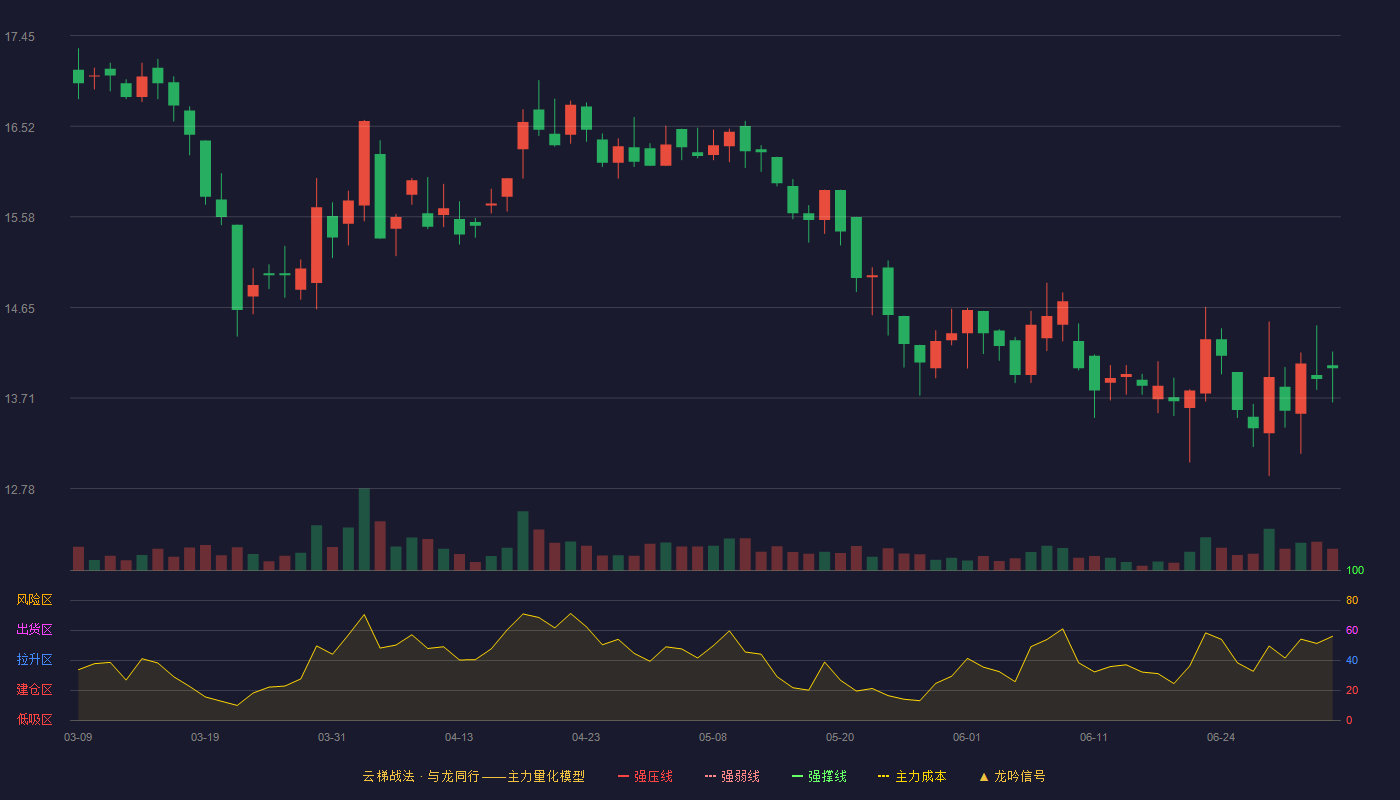This screenshot has width=1400, height=800.
Task: Click the 13.71 price axis label
Action: pyautogui.click(x=19, y=399)
